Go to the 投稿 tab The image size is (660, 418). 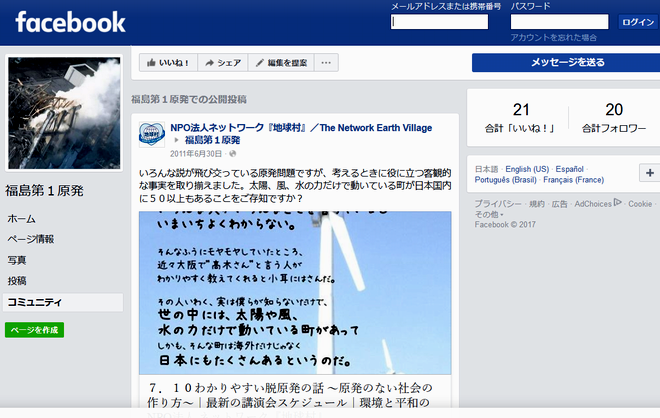pos(17,281)
